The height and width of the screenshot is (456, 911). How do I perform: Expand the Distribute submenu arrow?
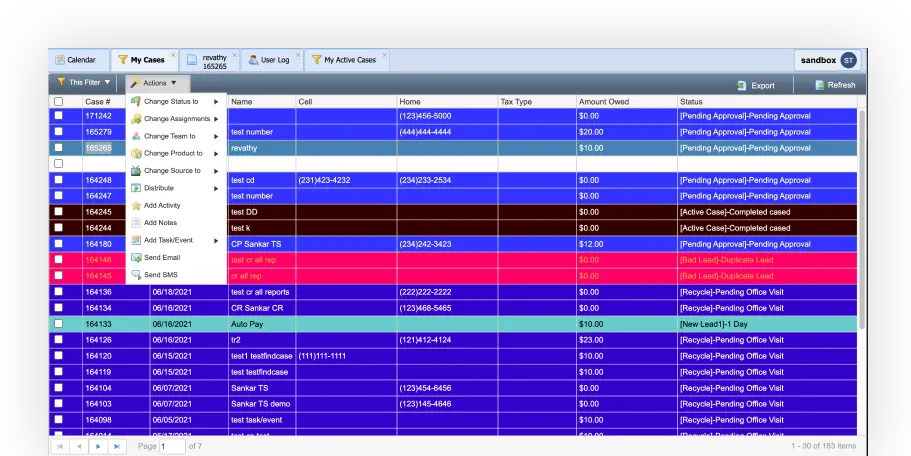pos(216,189)
